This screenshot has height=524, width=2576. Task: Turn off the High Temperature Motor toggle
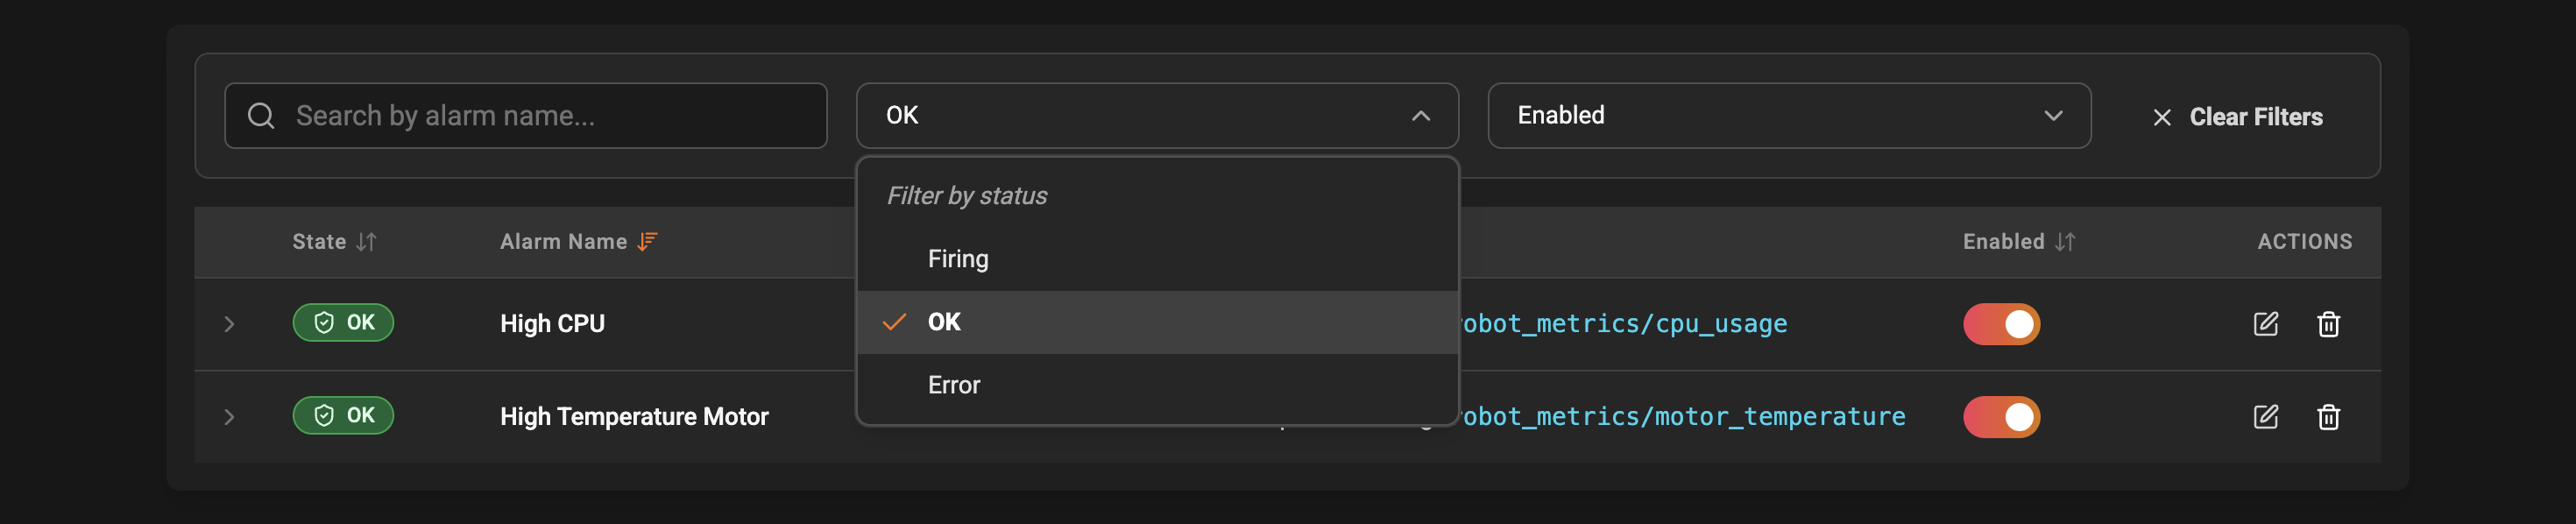pos(2000,417)
